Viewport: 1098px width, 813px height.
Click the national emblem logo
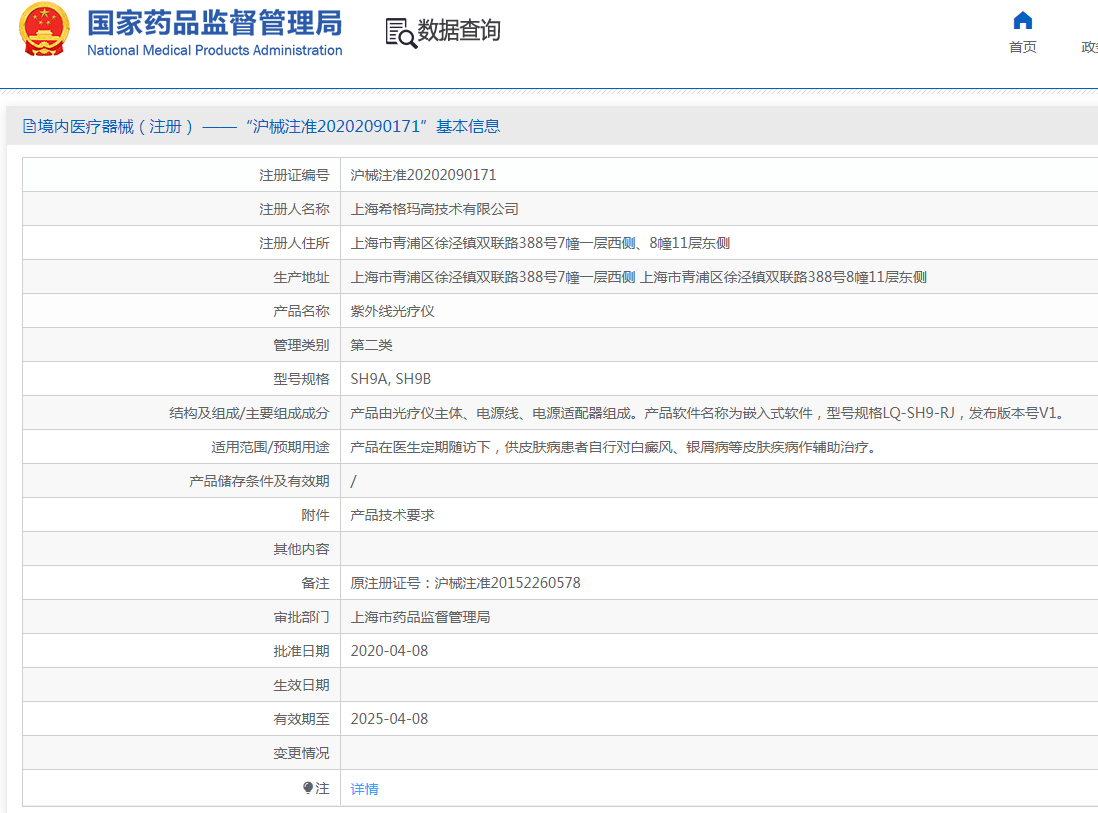point(44,29)
